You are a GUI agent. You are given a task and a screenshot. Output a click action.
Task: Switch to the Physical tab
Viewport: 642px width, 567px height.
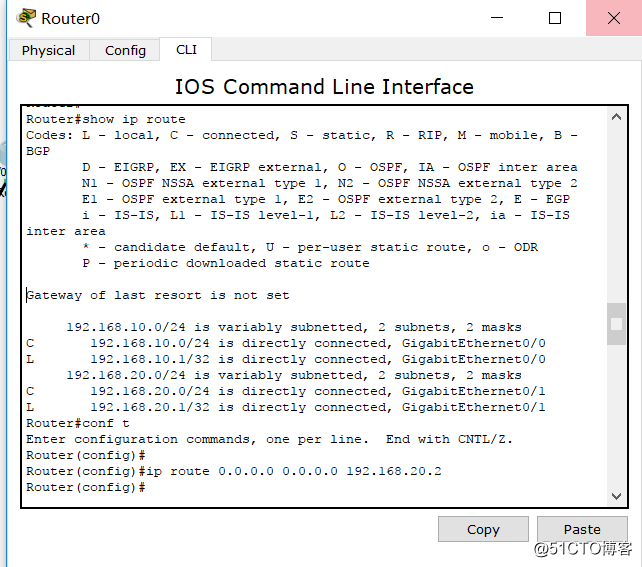coord(49,50)
